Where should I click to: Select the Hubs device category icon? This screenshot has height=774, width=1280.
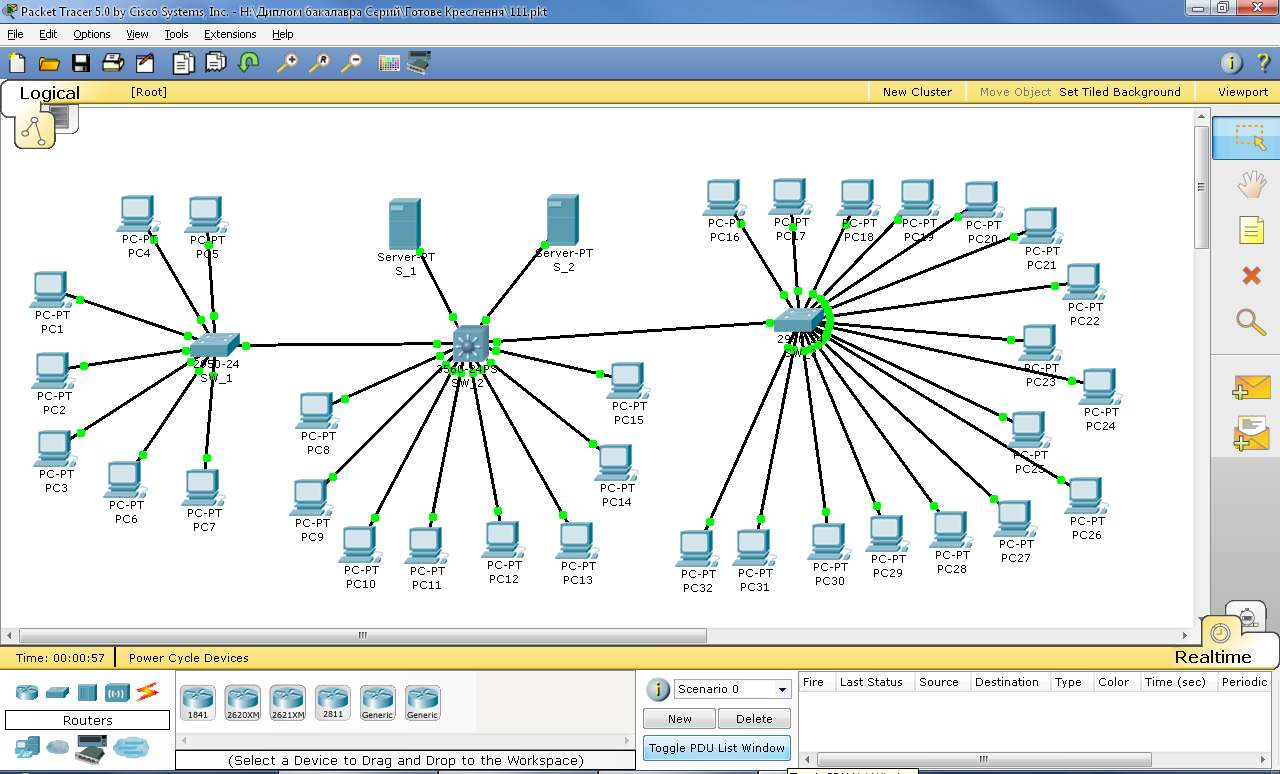point(87,691)
